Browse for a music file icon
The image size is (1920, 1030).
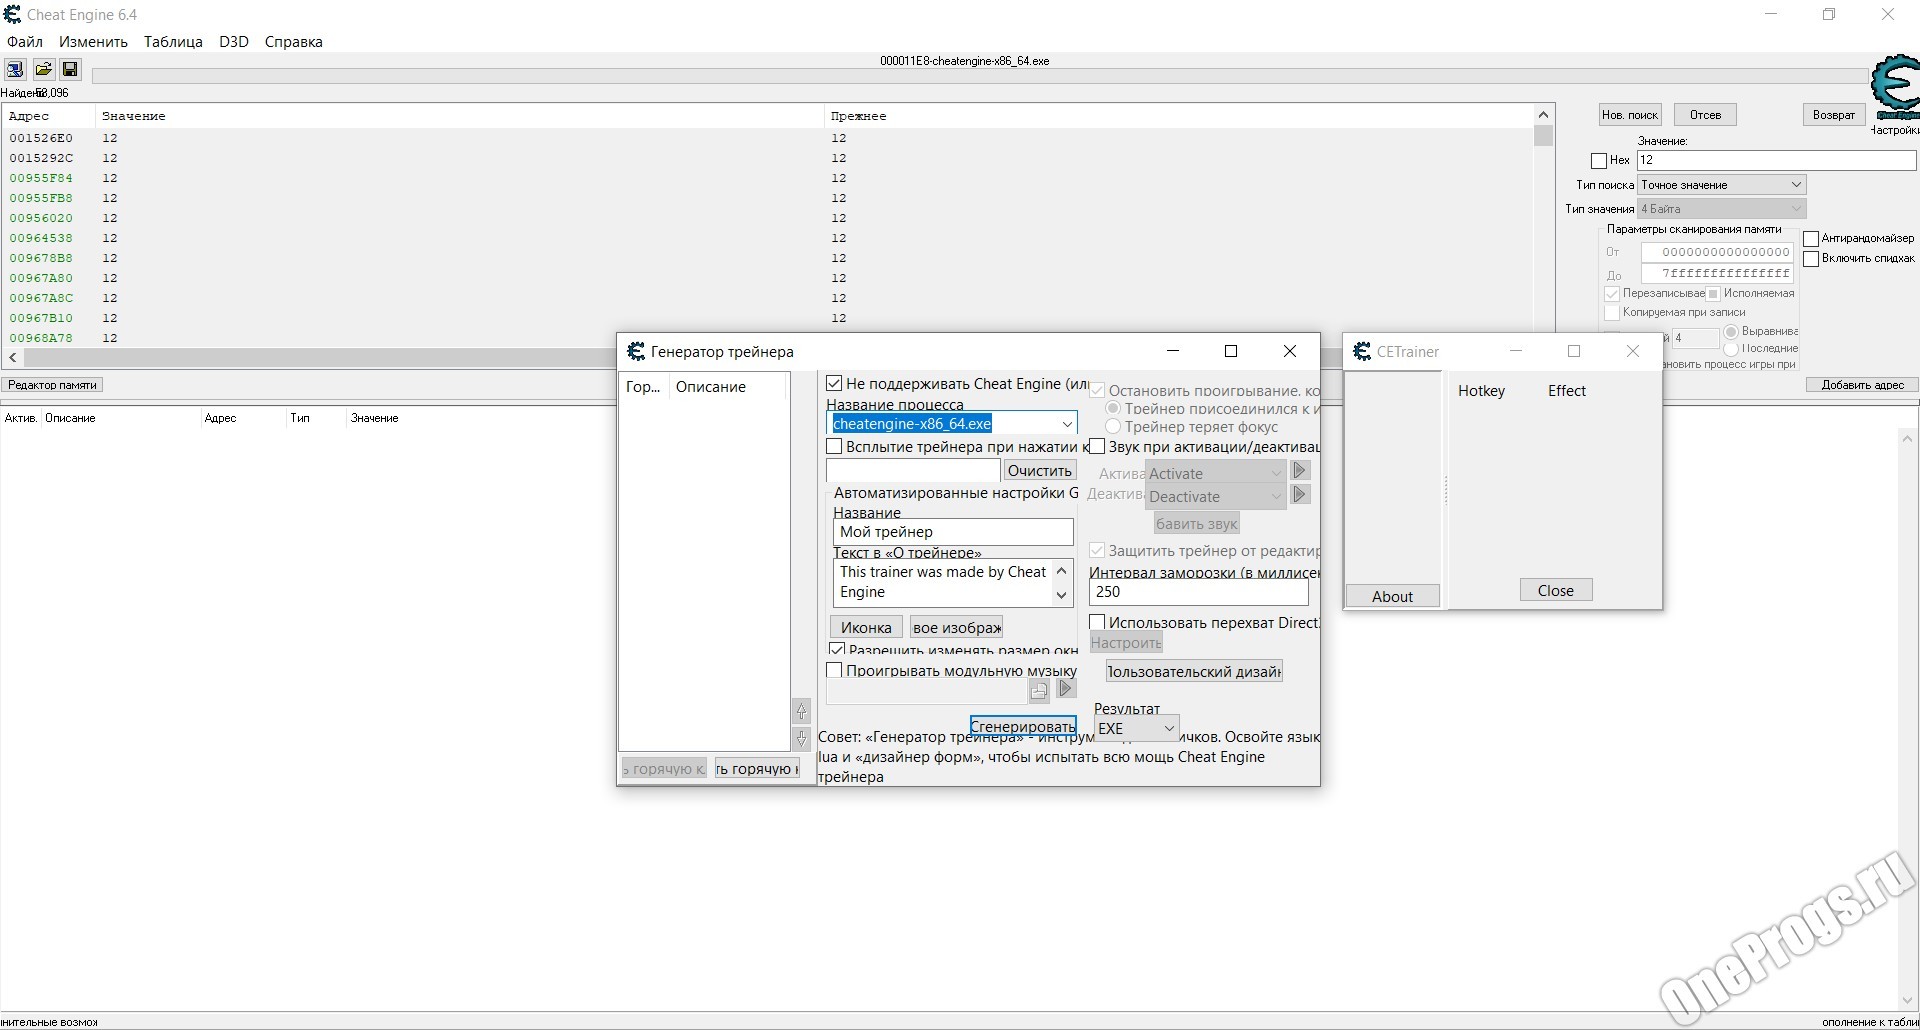tap(1038, 690)
